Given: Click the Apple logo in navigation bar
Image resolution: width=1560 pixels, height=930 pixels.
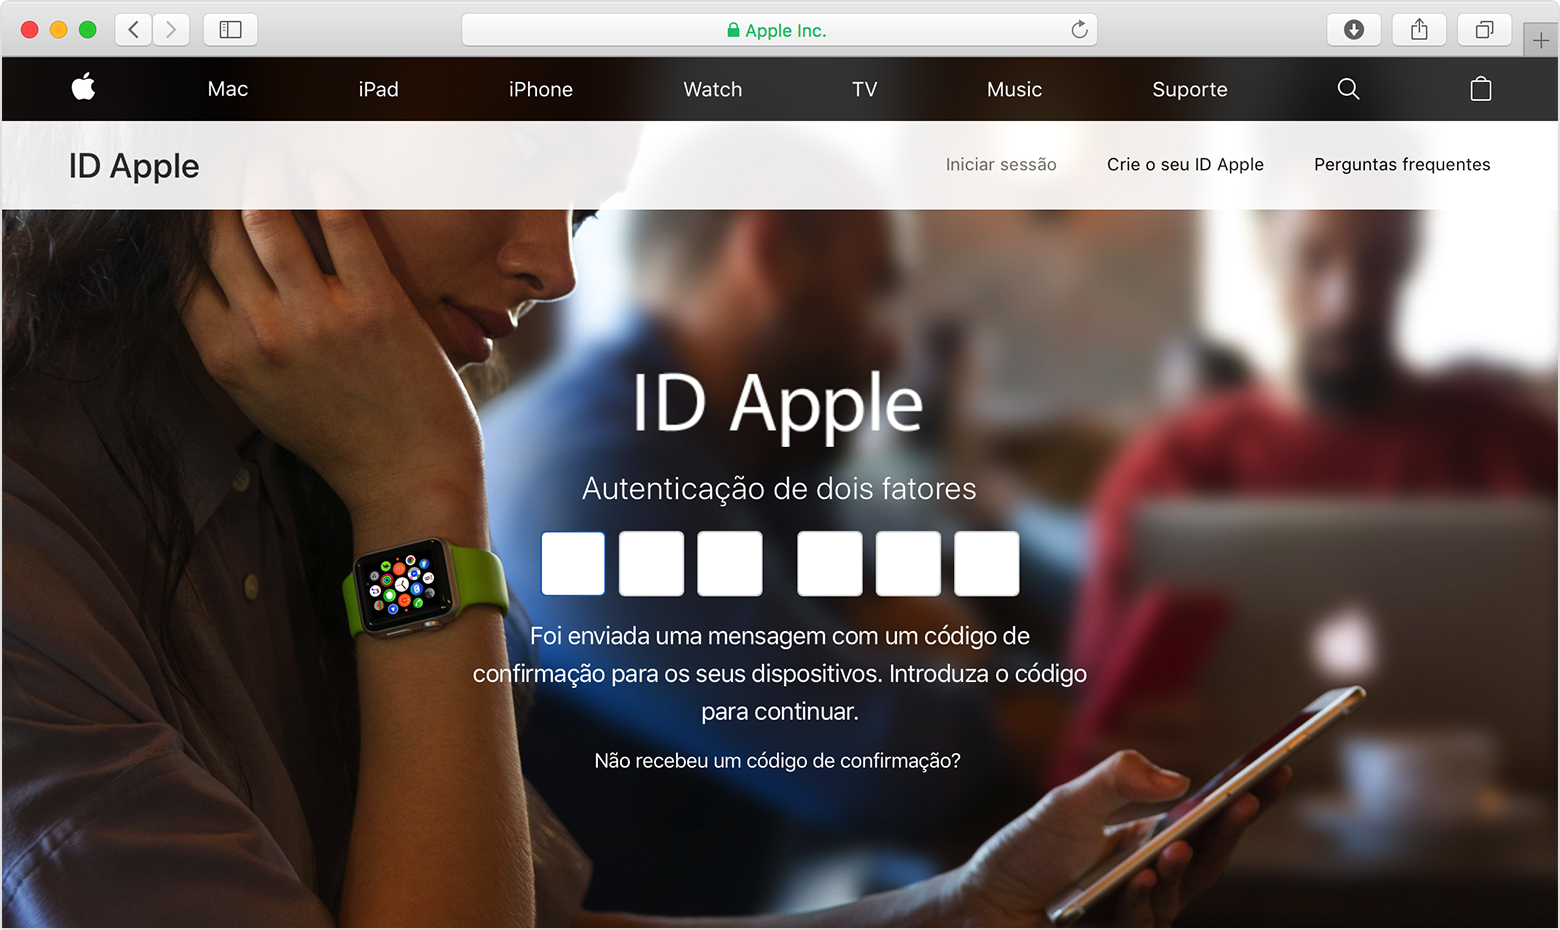Looking at the screenshot, I should click(x=84, y=87).
